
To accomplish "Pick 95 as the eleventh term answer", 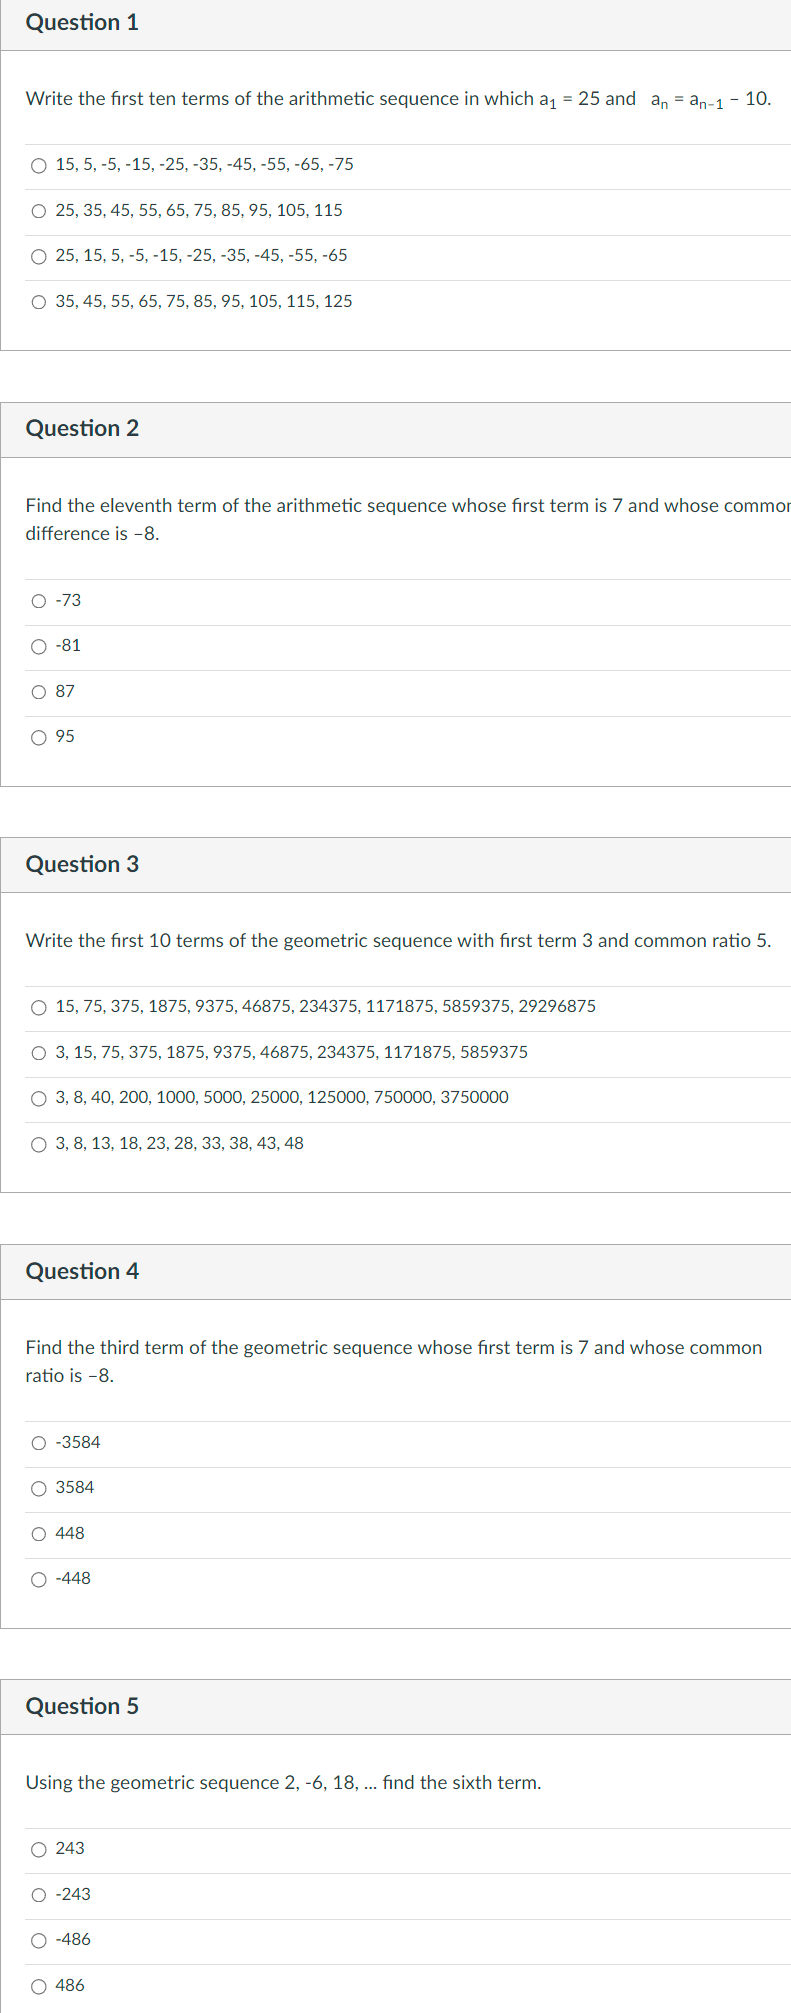I will pyautogui.click(x=38, y=736).
